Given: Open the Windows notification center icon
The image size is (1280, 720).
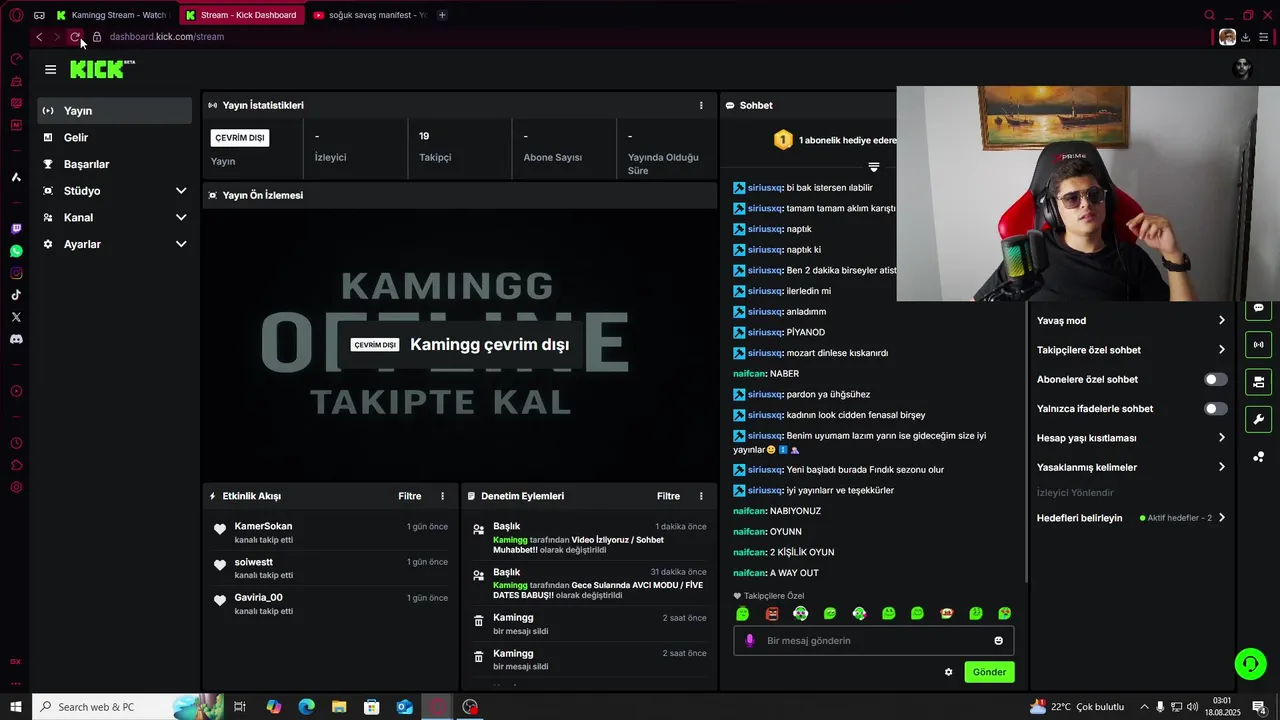Looking at the screenshot, I should click(x=1258, y=707).
